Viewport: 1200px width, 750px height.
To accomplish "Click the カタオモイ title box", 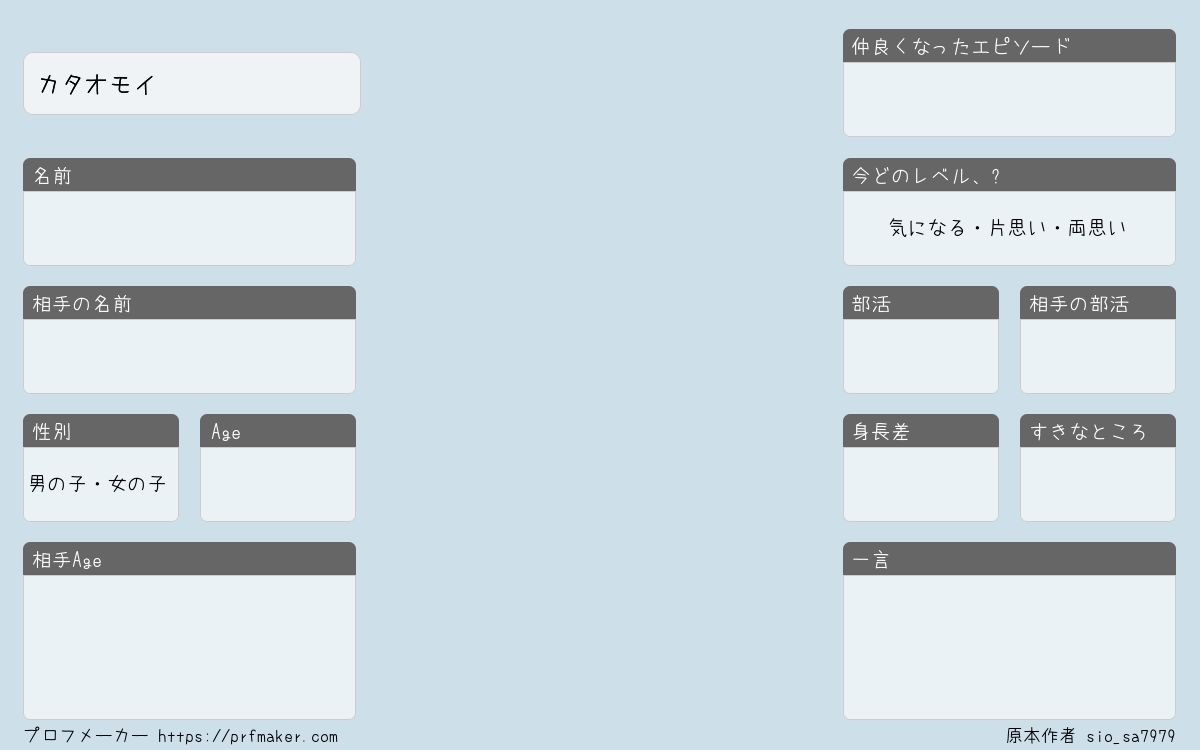I will coord(191,84).
